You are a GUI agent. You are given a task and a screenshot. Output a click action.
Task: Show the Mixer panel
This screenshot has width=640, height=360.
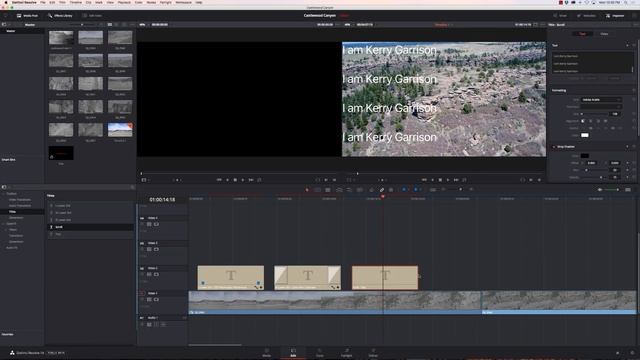(x=560, y=16)
